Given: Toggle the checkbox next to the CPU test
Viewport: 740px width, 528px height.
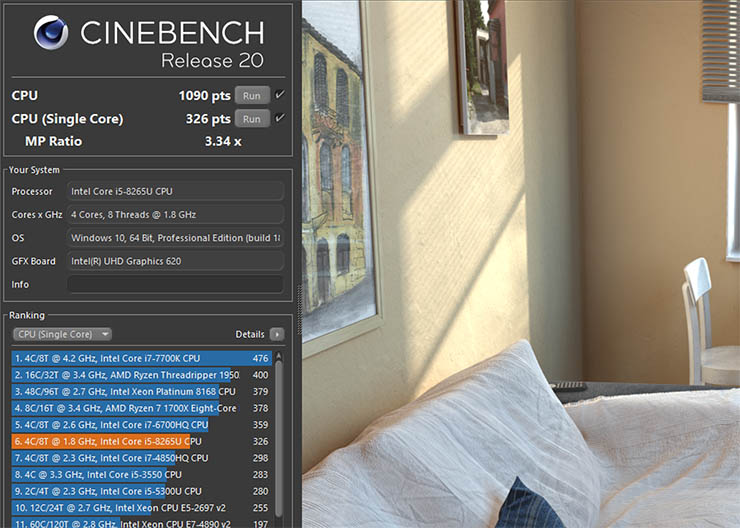Looking at the screenshot, I should pyautogui.click(x=280, y=96).
